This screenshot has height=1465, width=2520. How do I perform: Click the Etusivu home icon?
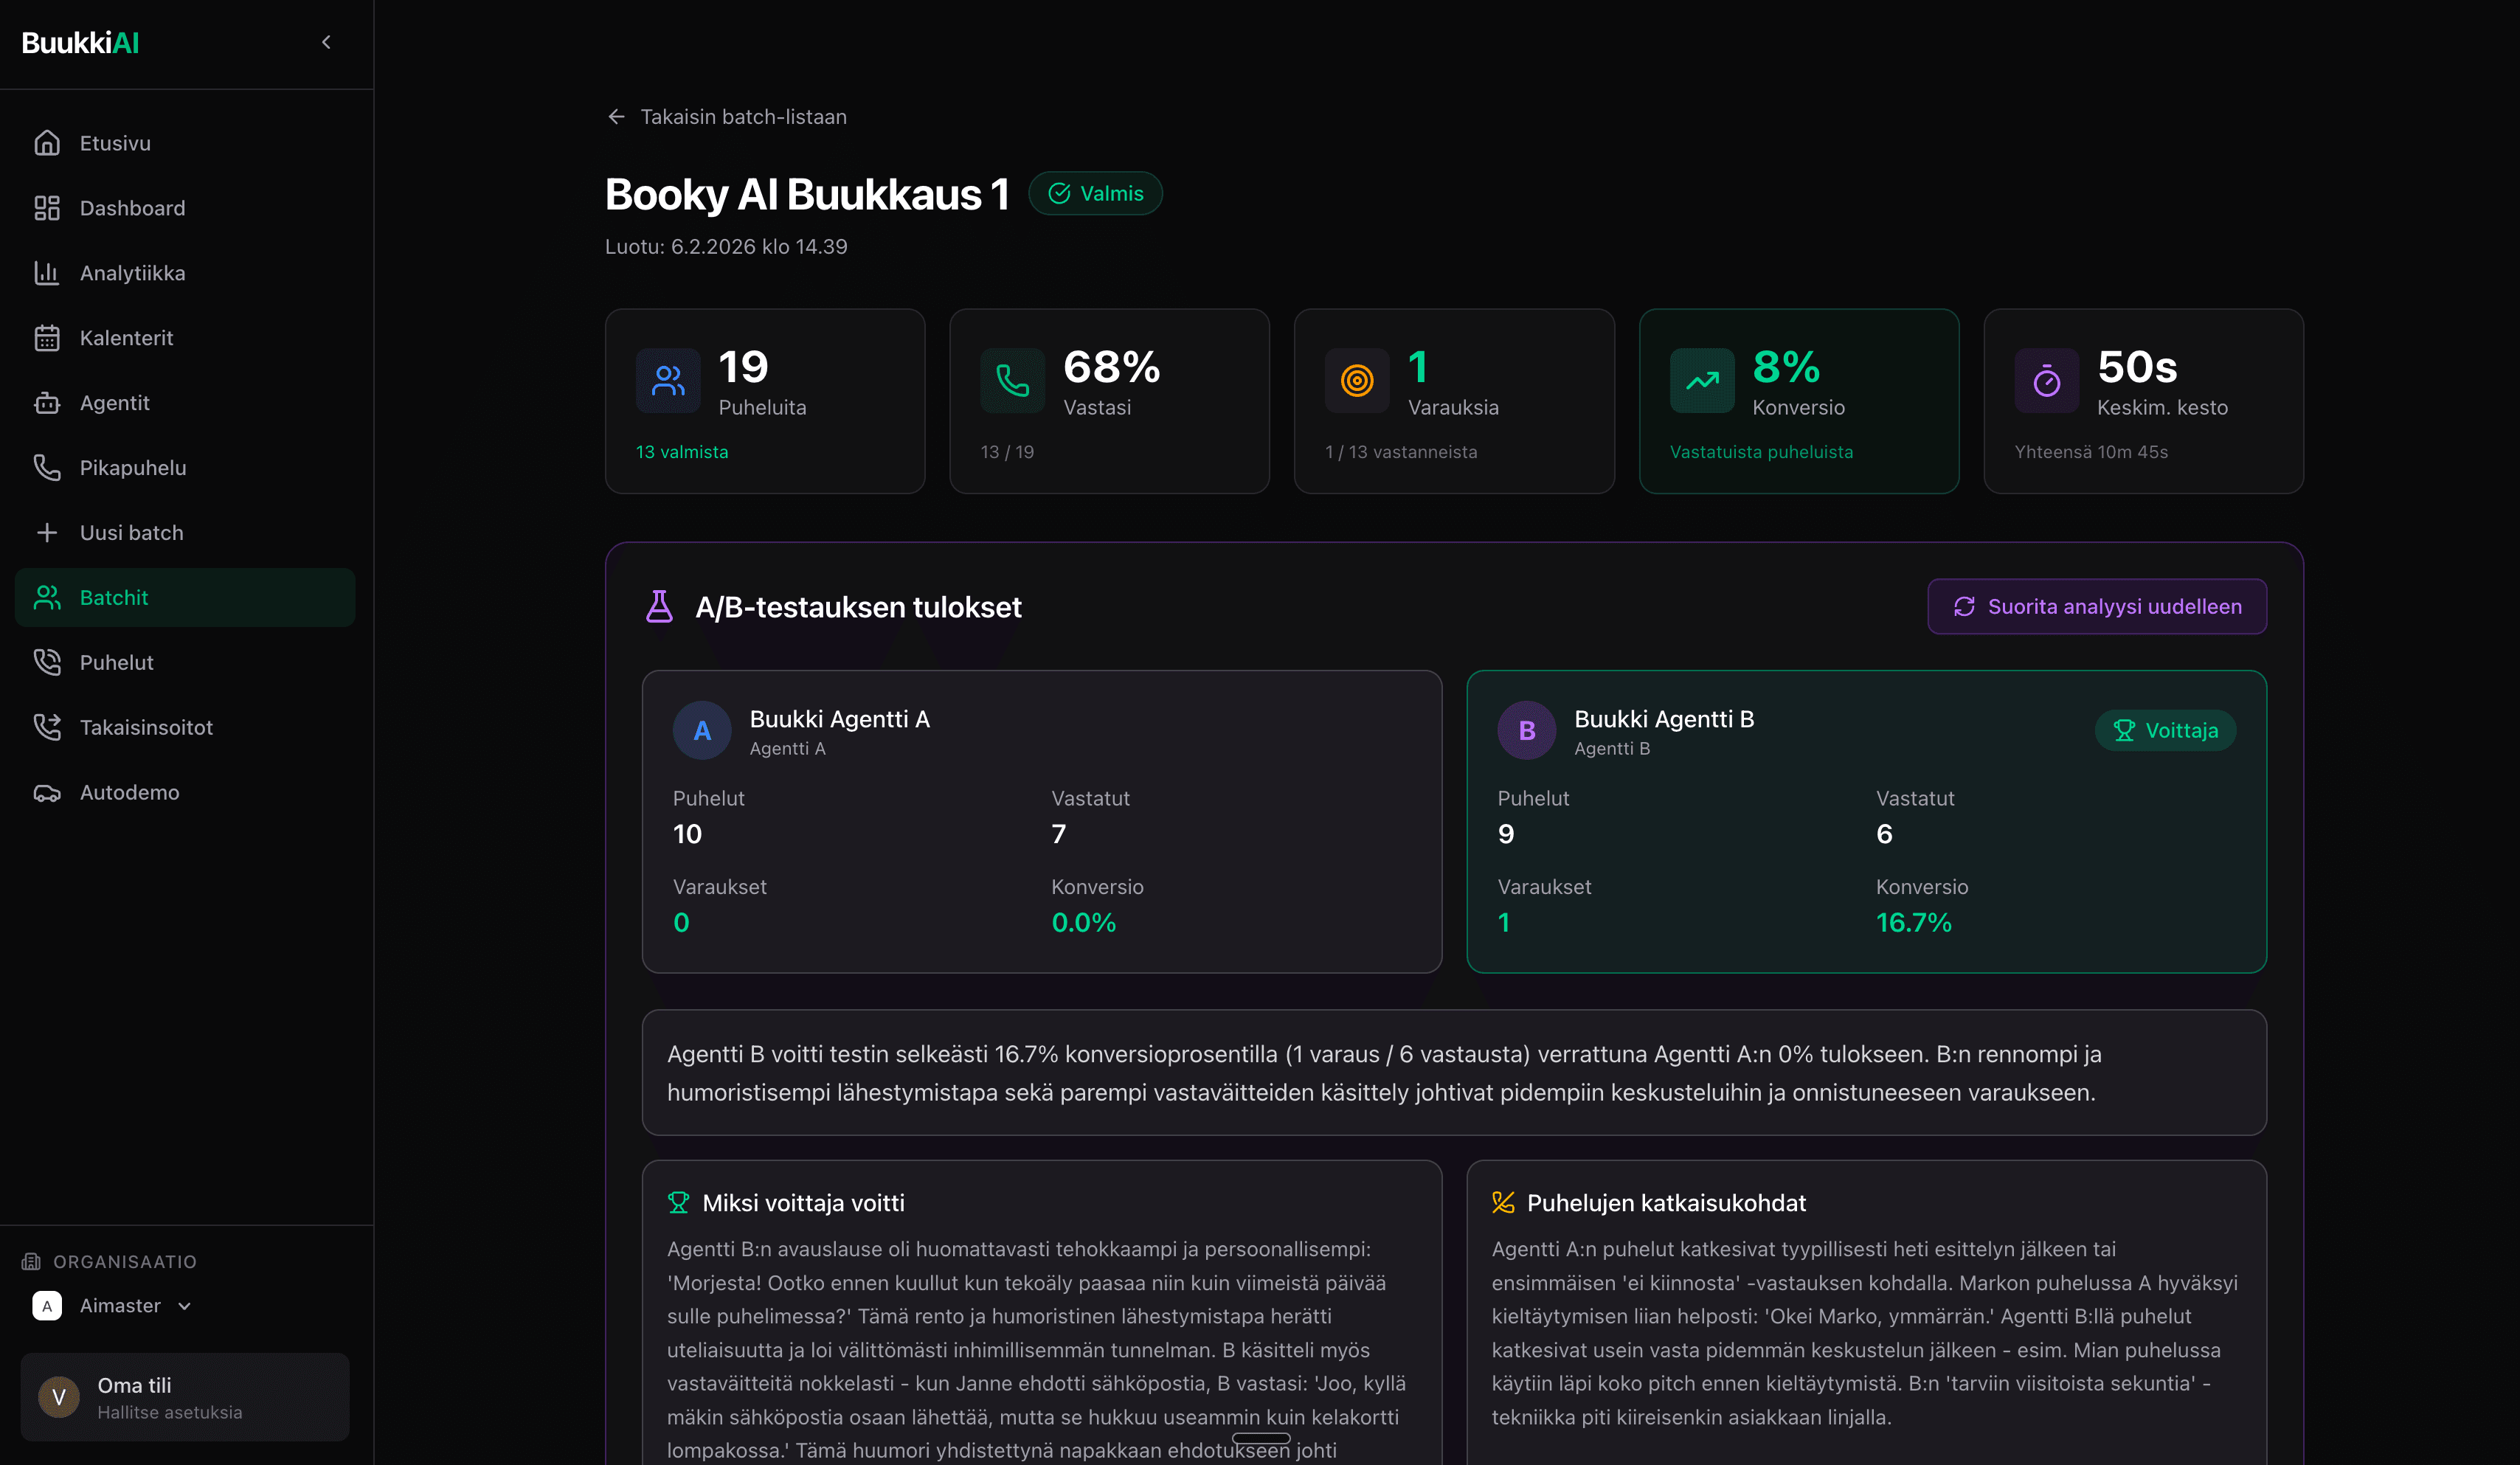pos(47,143)
